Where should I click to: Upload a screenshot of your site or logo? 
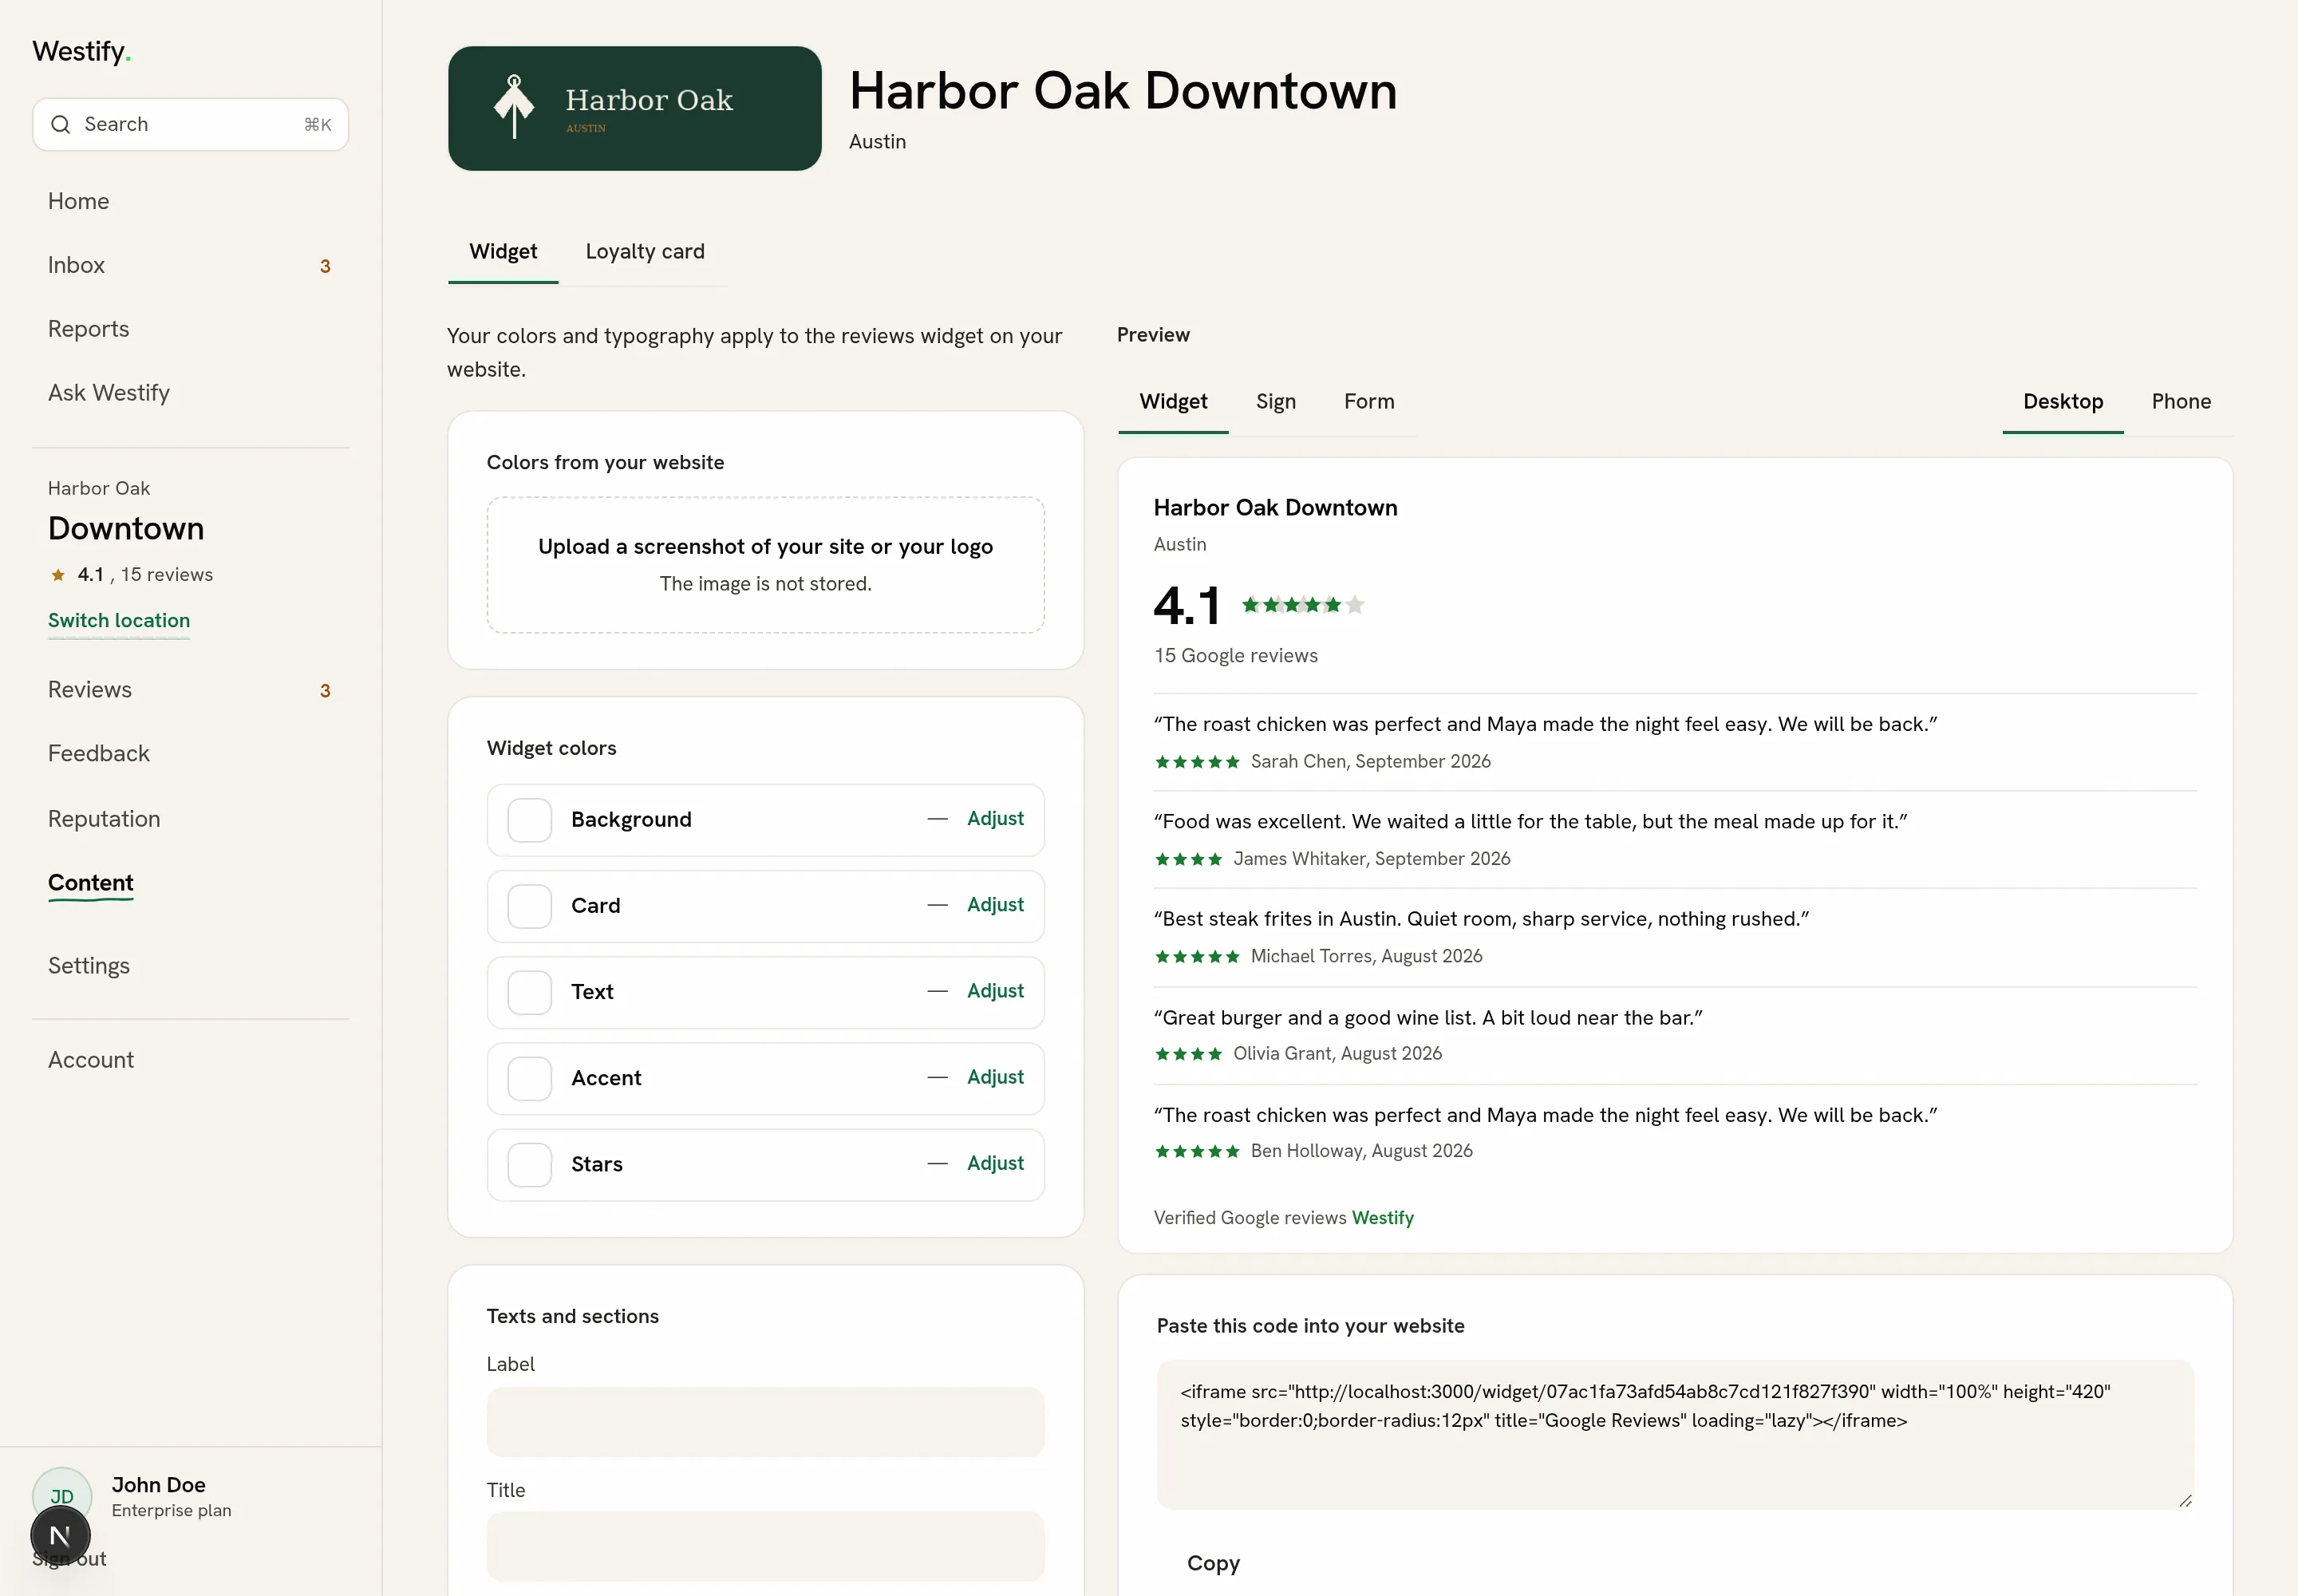(x=766, y=565)
